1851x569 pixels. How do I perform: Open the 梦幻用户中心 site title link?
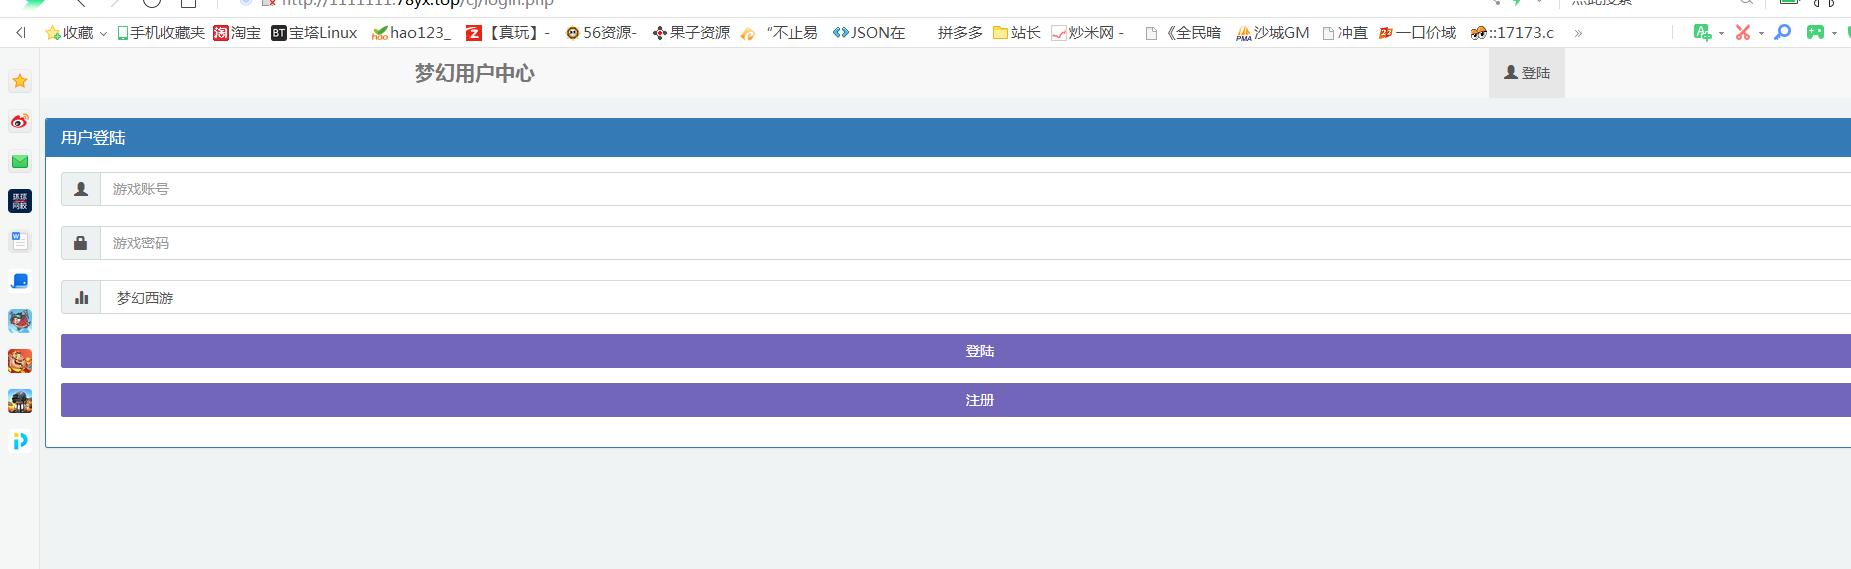[x=474, y=73]
